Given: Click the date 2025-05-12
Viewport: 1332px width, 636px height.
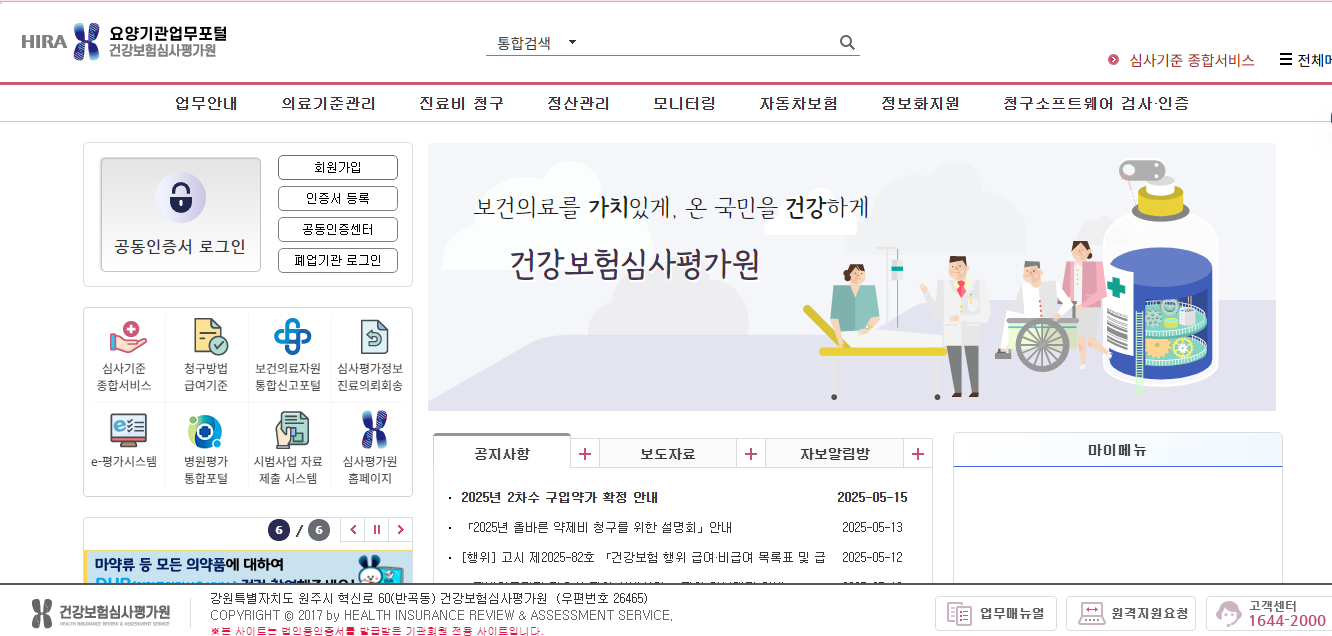Looking at the screenshot, I should (872, 557).
